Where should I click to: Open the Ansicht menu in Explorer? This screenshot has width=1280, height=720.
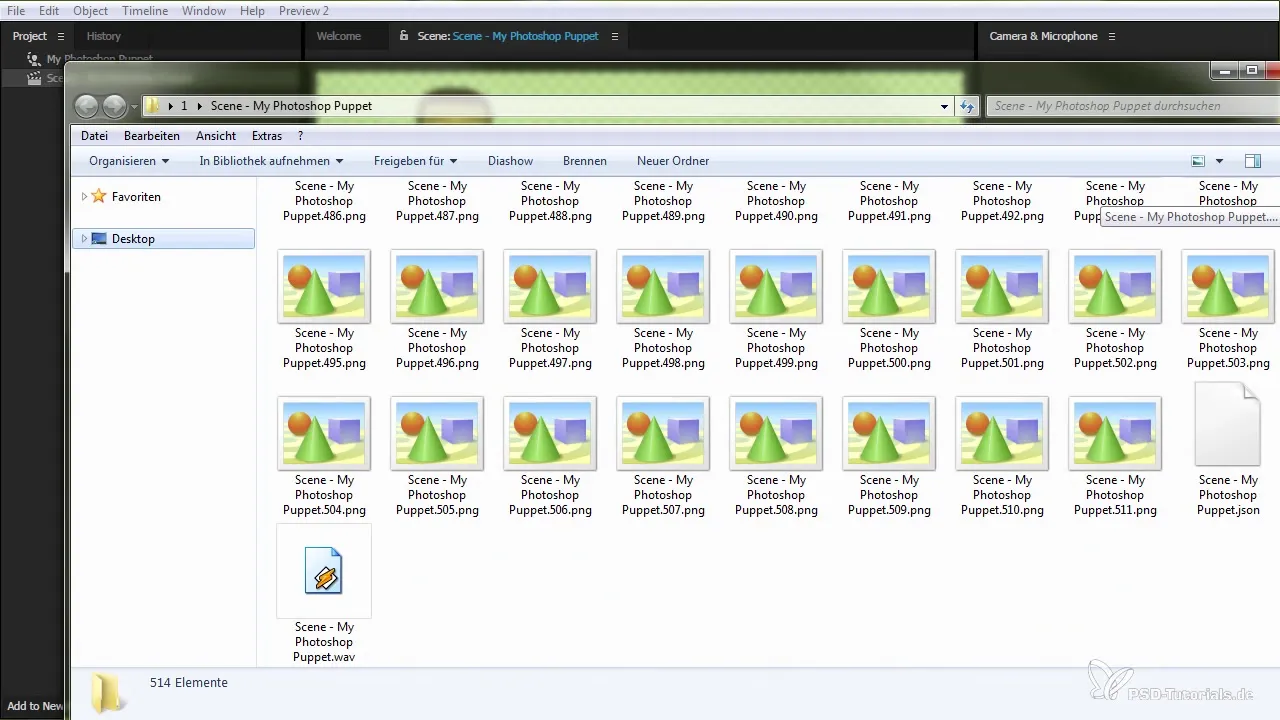point(216,136)
